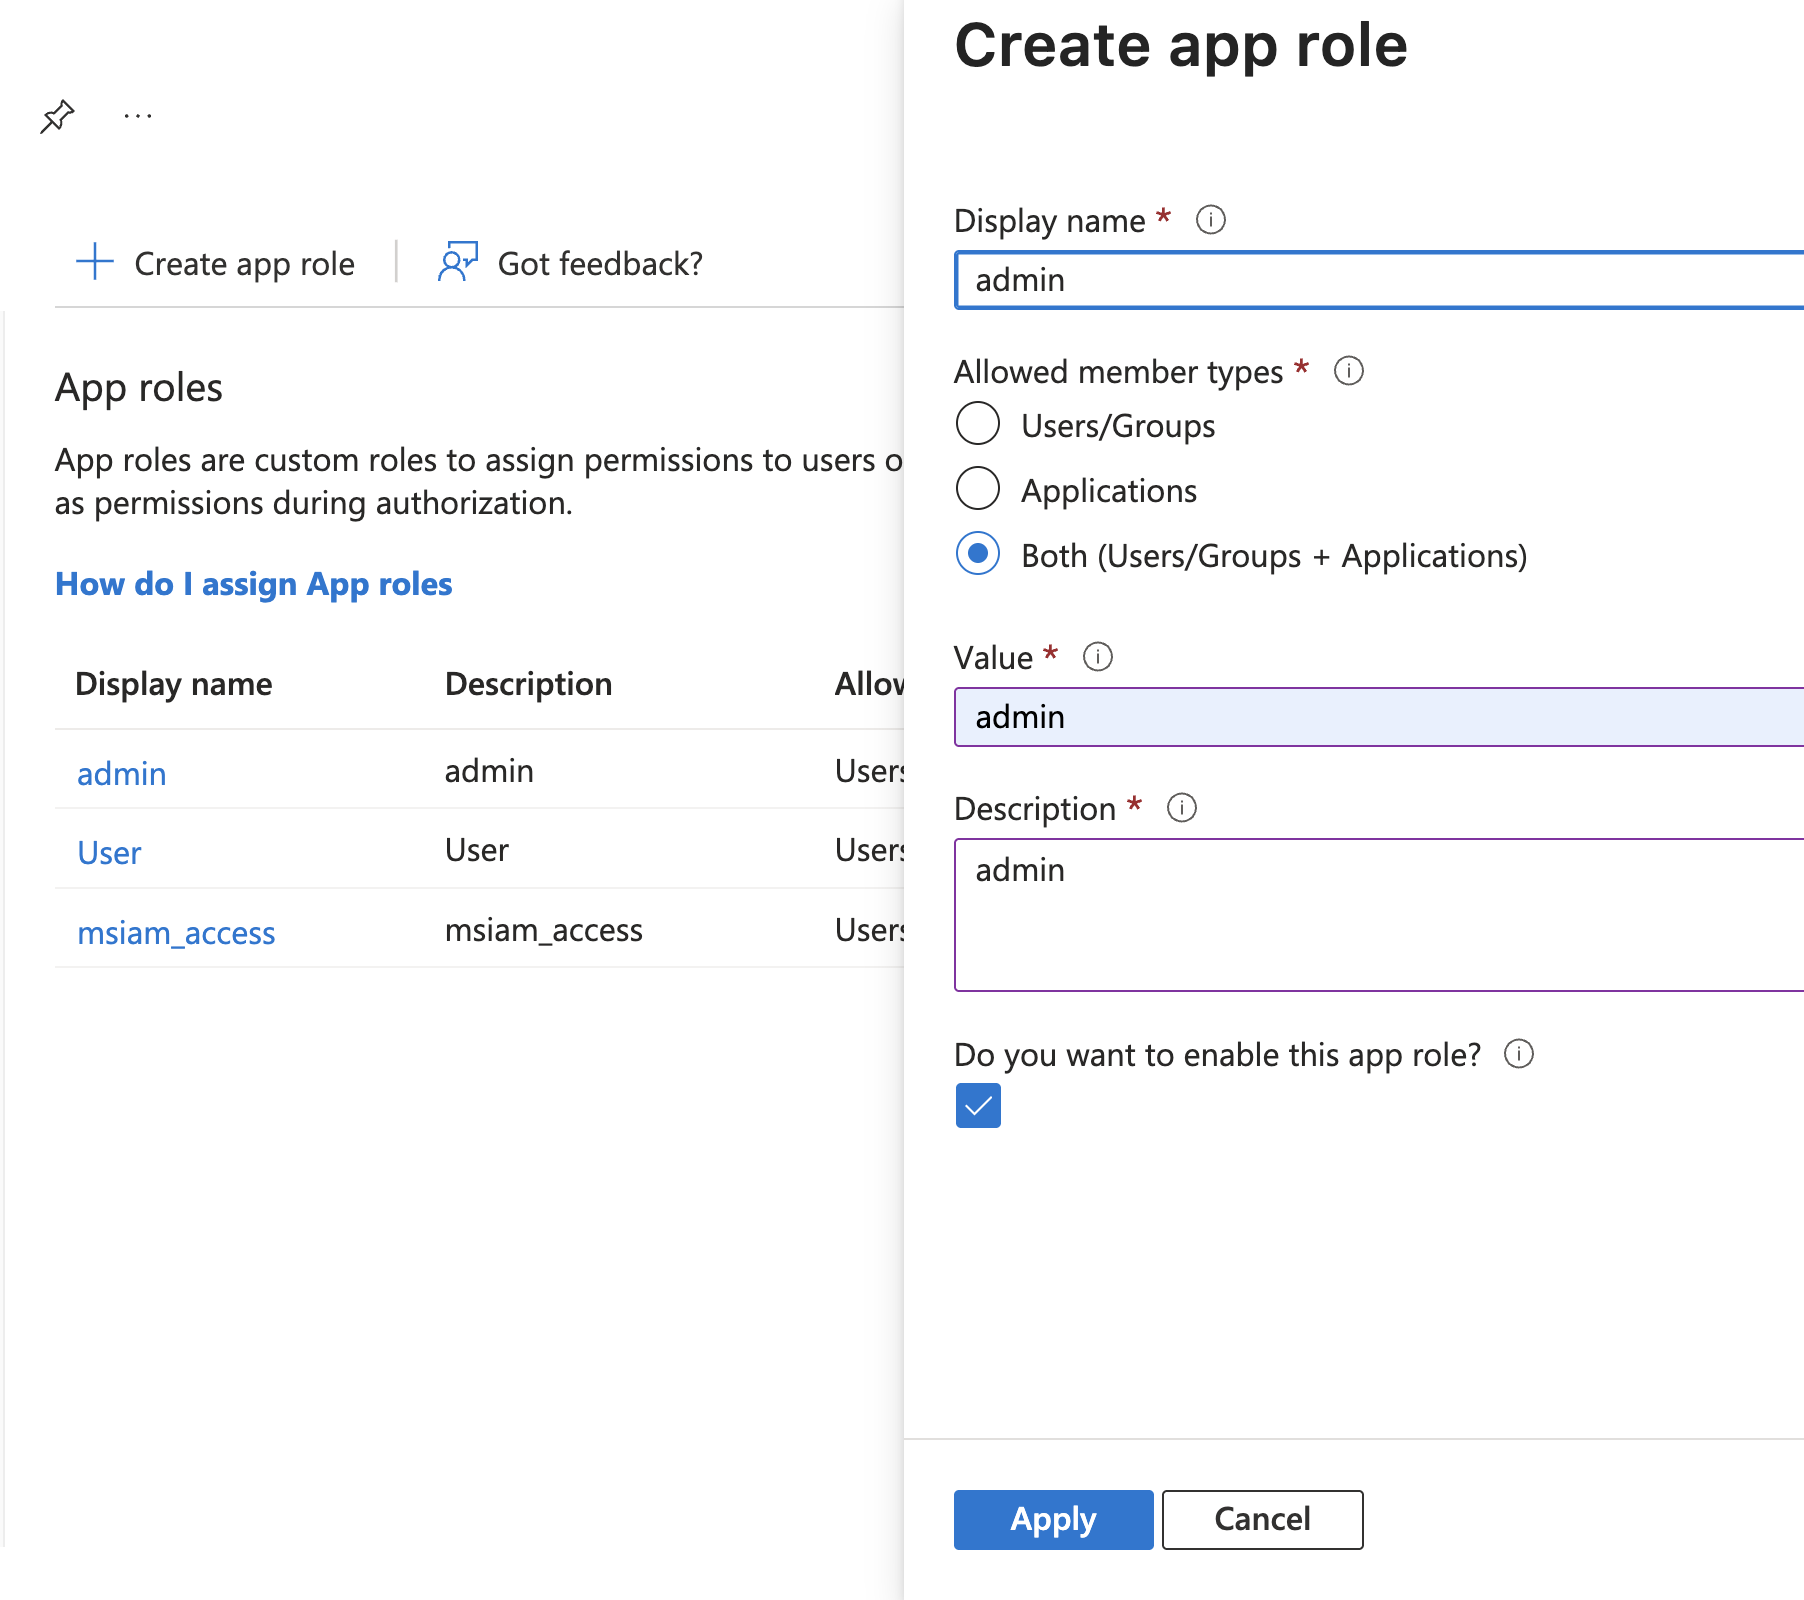This screenshot has height=1600, width=1804.
Task: Open the admin app role link
Action: pyautogui.click(x=122, y=773)
